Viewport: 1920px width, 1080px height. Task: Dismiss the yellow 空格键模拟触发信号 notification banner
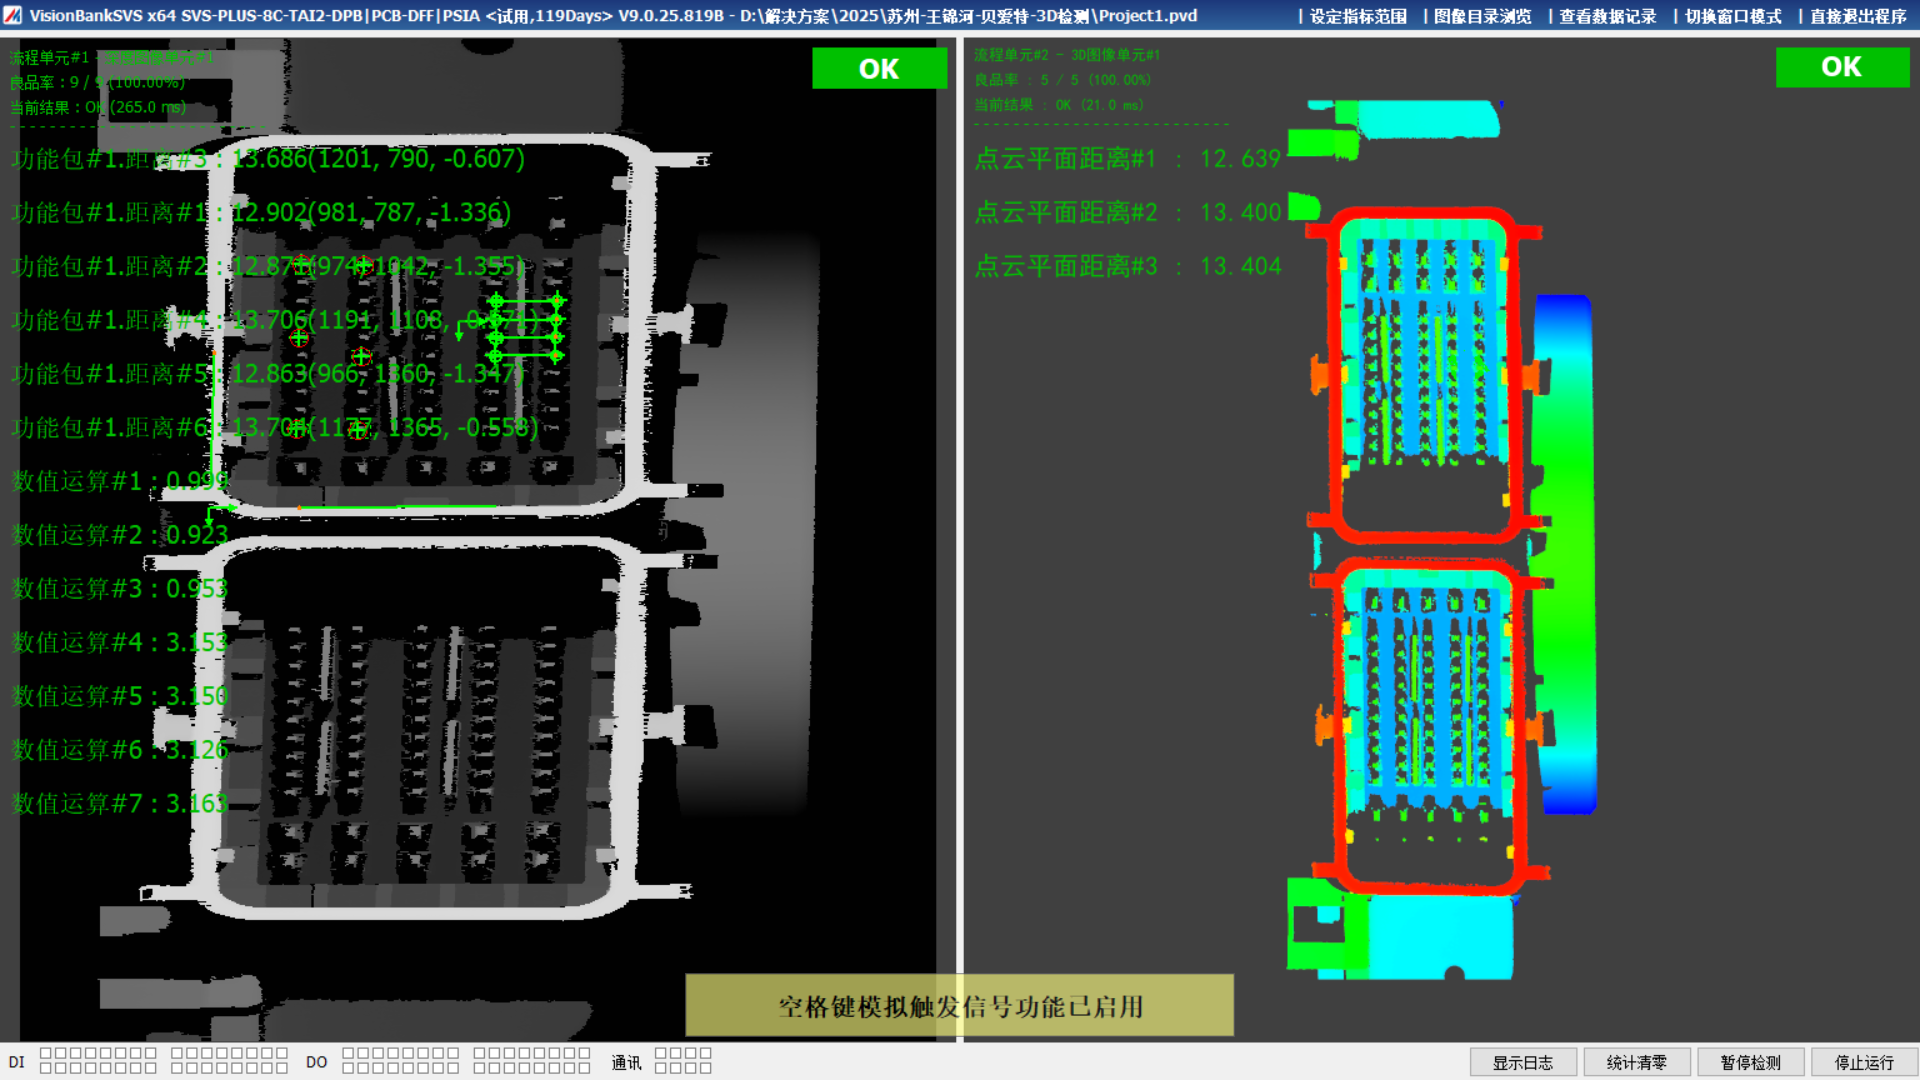[959, 1005]
